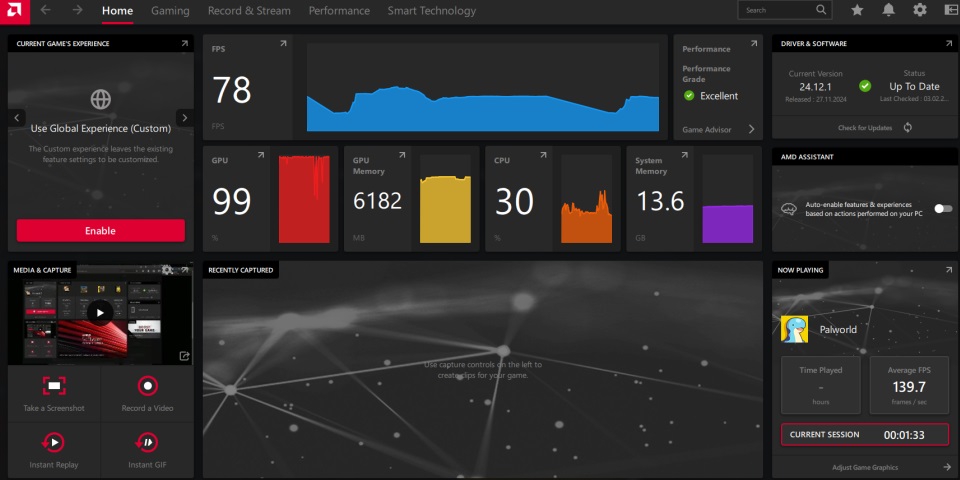Image resolution: width=960 pixels, height=480 pixels.
Task: Expand the FPS metric tile
Action: [283, 43]
